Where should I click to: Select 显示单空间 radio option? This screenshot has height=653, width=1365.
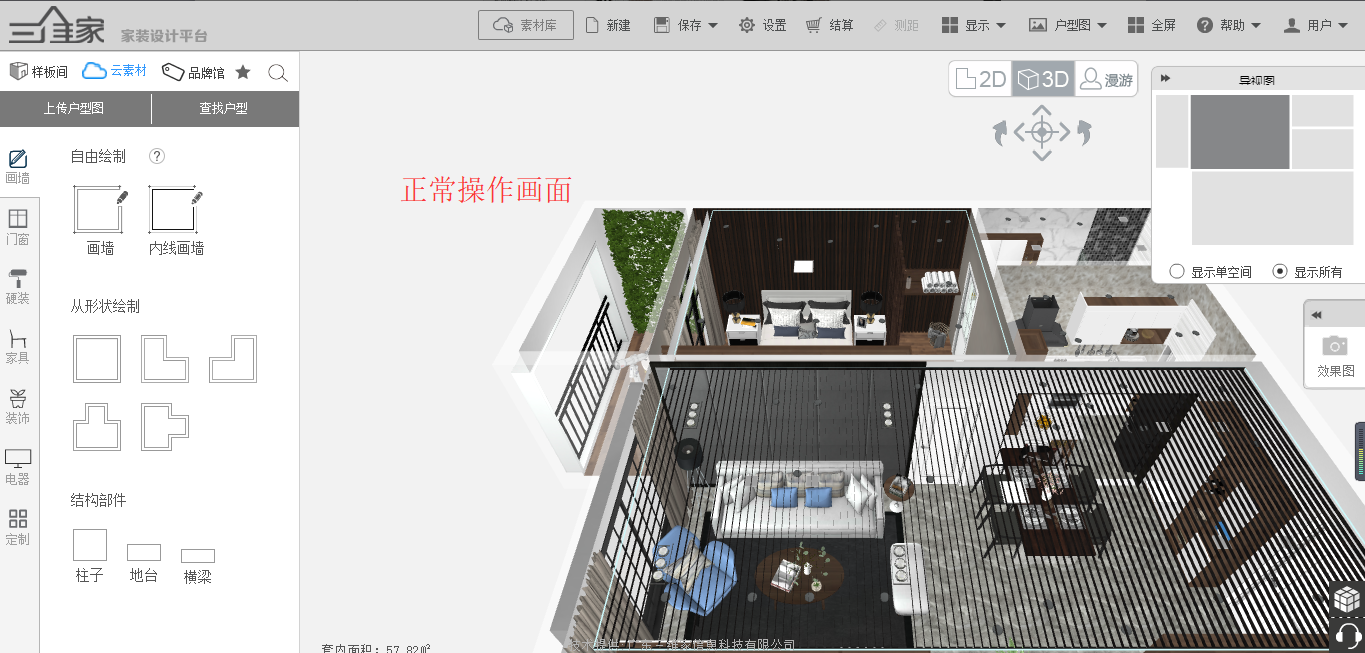click(x=1210, y=271)
